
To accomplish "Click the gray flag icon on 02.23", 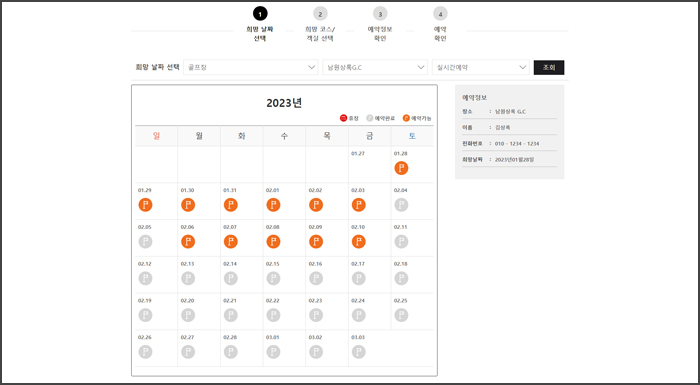I will [316, 315].
